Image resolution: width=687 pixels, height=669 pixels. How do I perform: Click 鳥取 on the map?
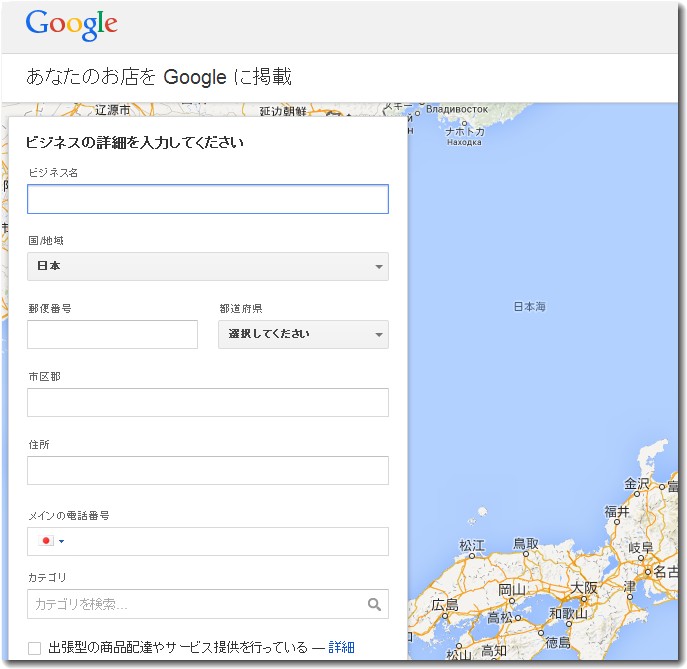(525, 544)
